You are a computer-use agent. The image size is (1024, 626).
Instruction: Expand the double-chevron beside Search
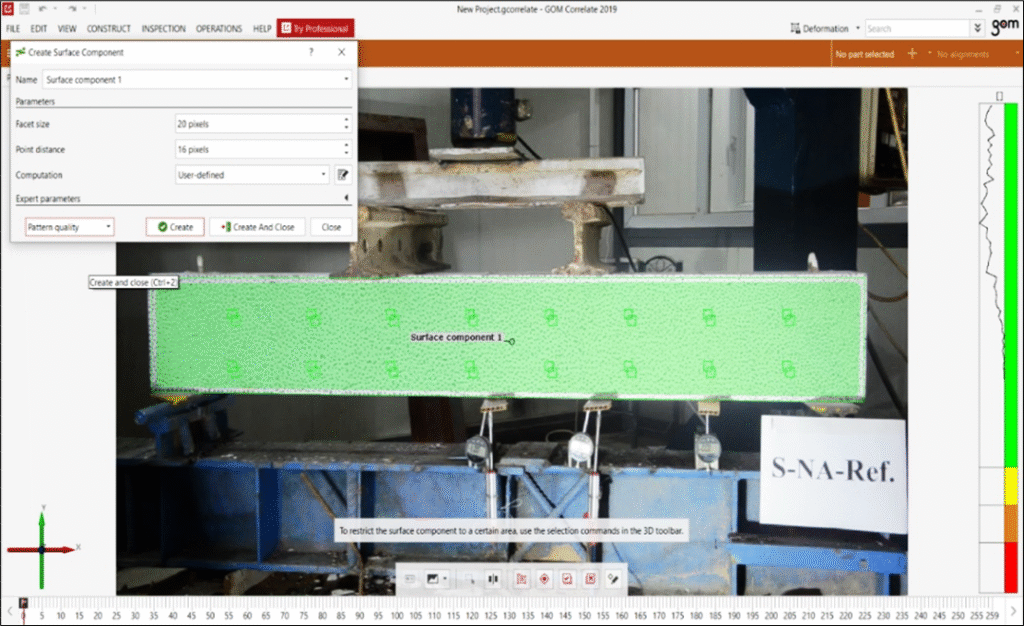pyautogui.click(x=978, y=29)
